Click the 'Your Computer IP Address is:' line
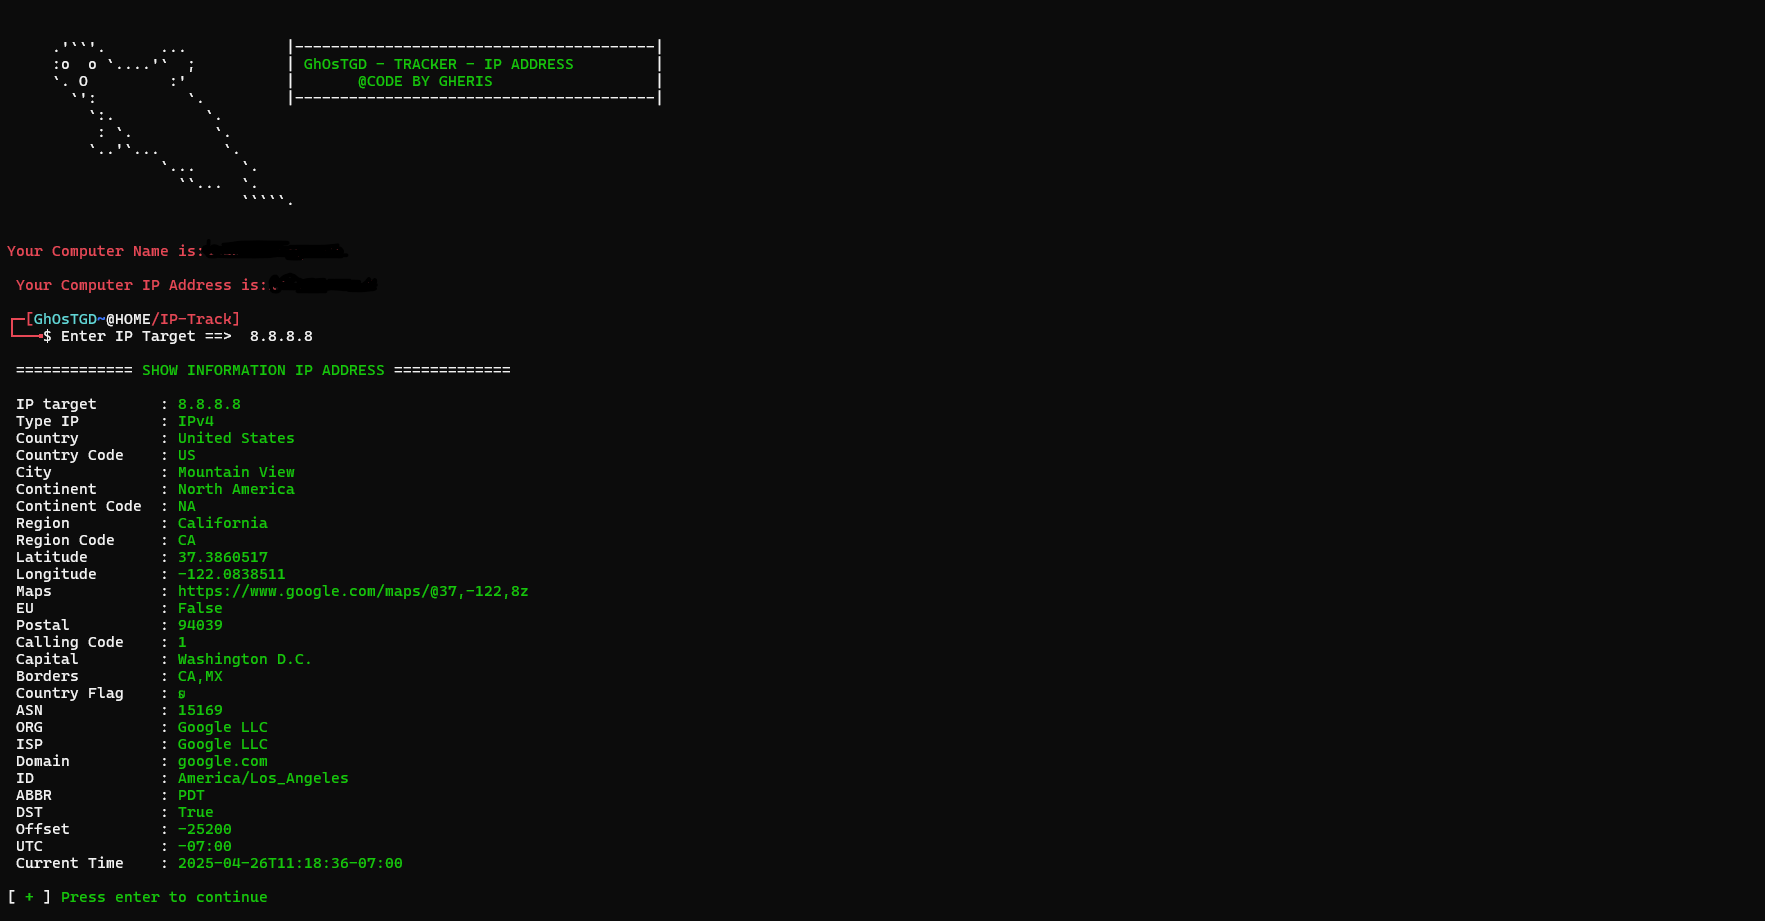The height and width of the screenshot is (921, 1765). pos(141,285)
